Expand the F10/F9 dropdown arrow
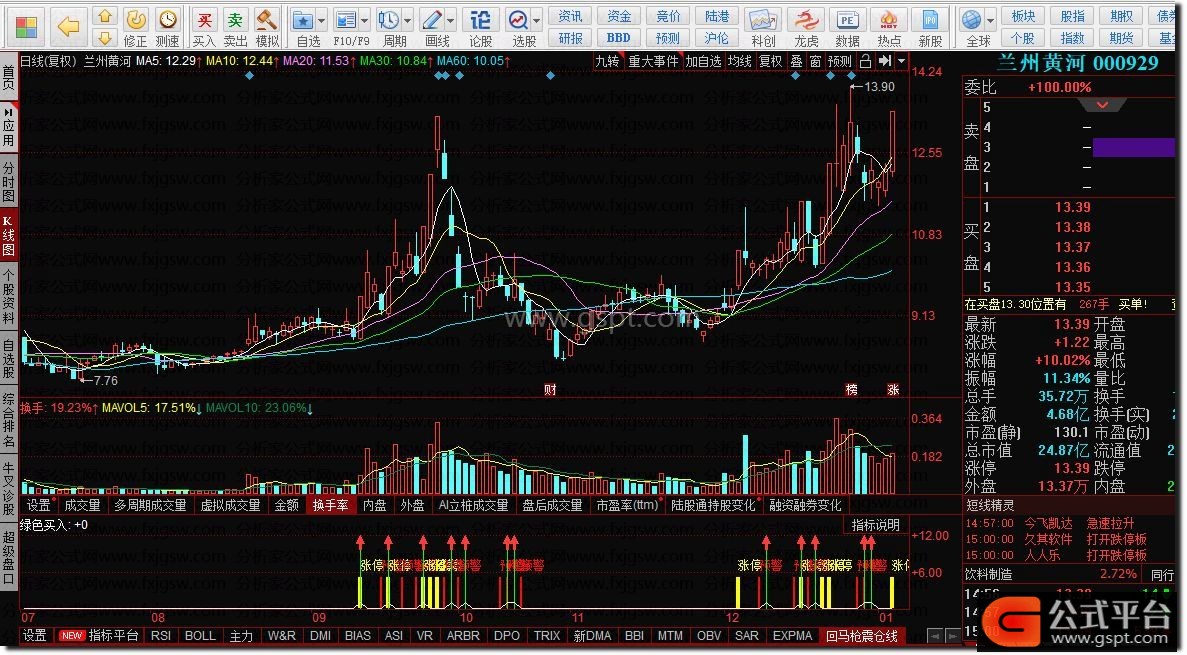 pos(365,20)
